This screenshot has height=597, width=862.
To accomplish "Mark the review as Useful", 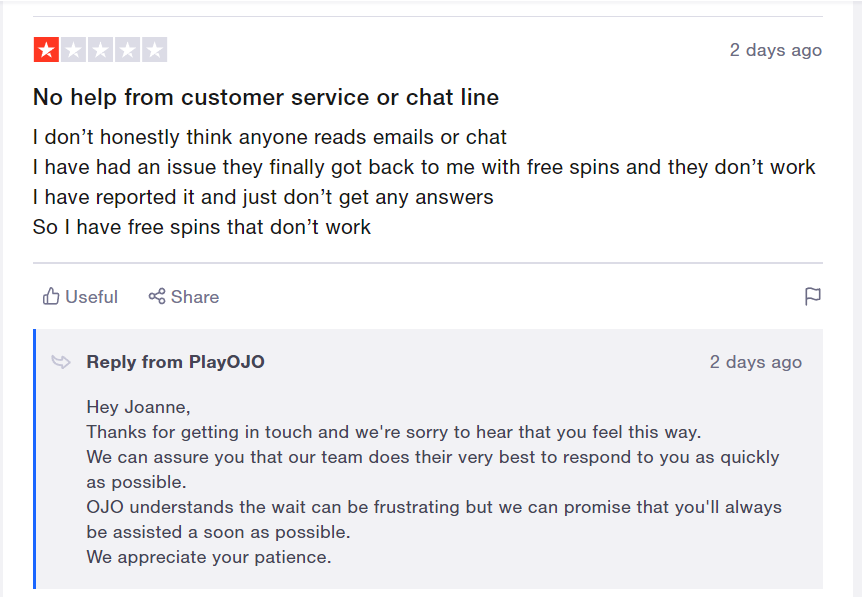I will pyautogui.click(x=91, y=297).
